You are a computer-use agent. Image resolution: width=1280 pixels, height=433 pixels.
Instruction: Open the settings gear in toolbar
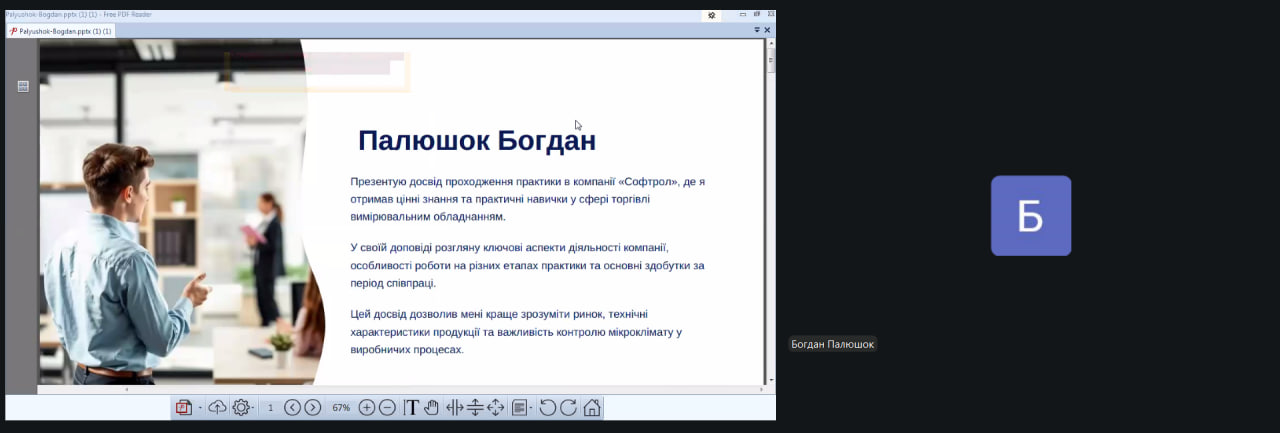pos(240,407)
